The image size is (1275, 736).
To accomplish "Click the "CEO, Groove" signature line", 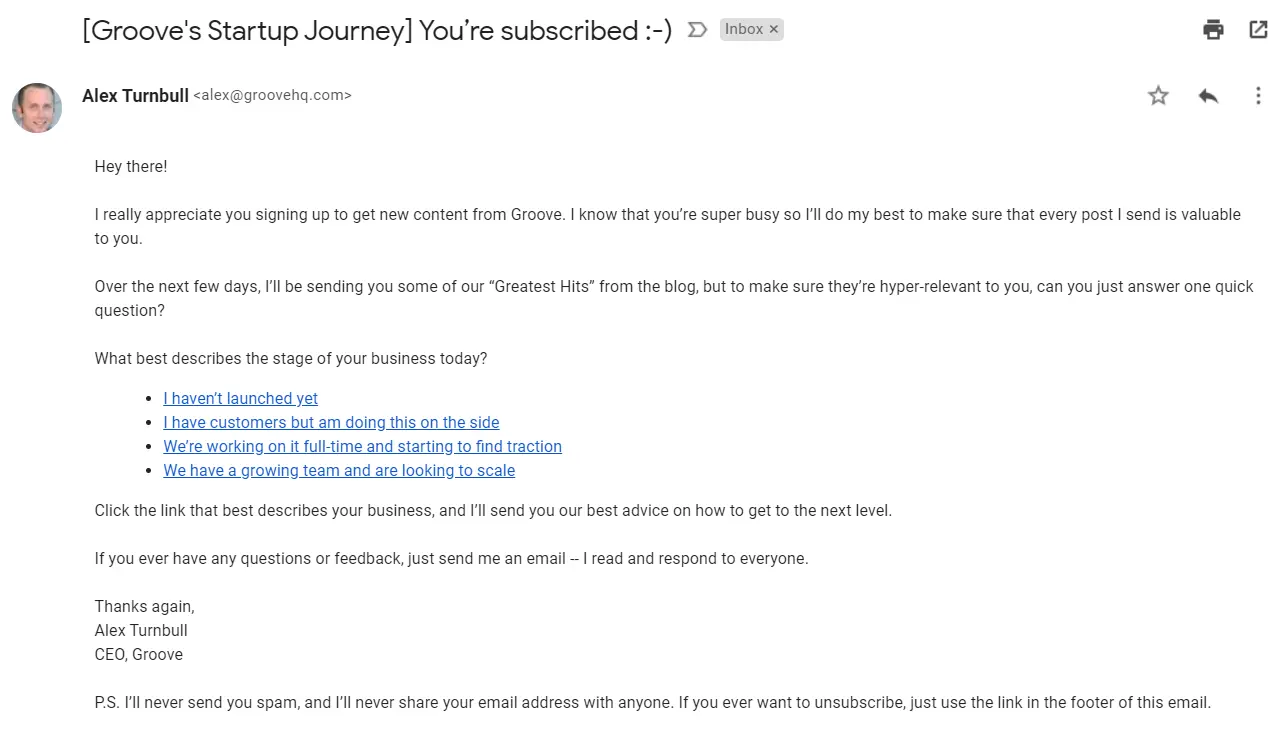I will click(139, 654).
